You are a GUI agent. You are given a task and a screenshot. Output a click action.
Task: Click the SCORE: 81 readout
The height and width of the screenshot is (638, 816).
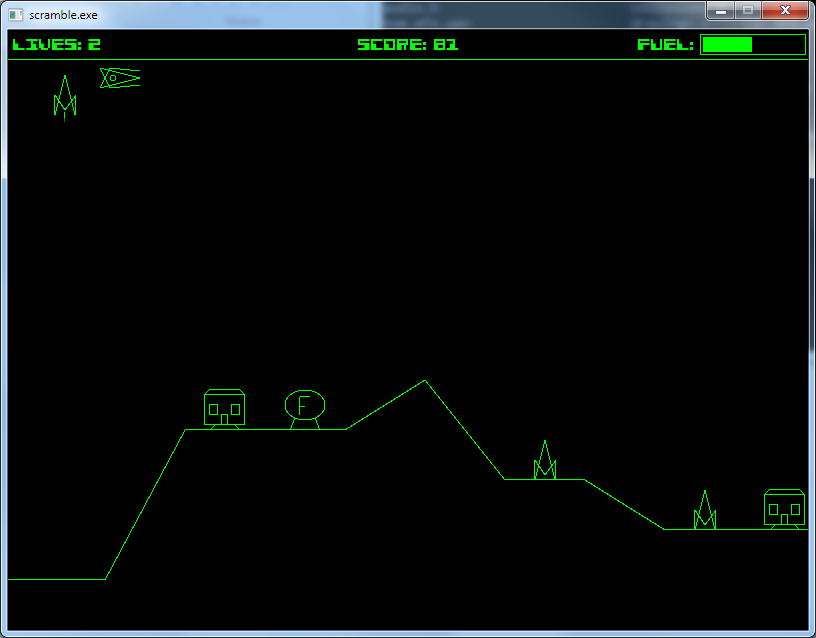coord(408,44)
